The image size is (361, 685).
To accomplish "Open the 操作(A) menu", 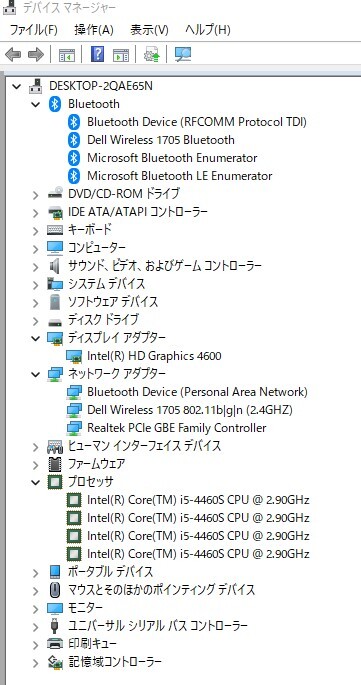I will coord(94,30).
